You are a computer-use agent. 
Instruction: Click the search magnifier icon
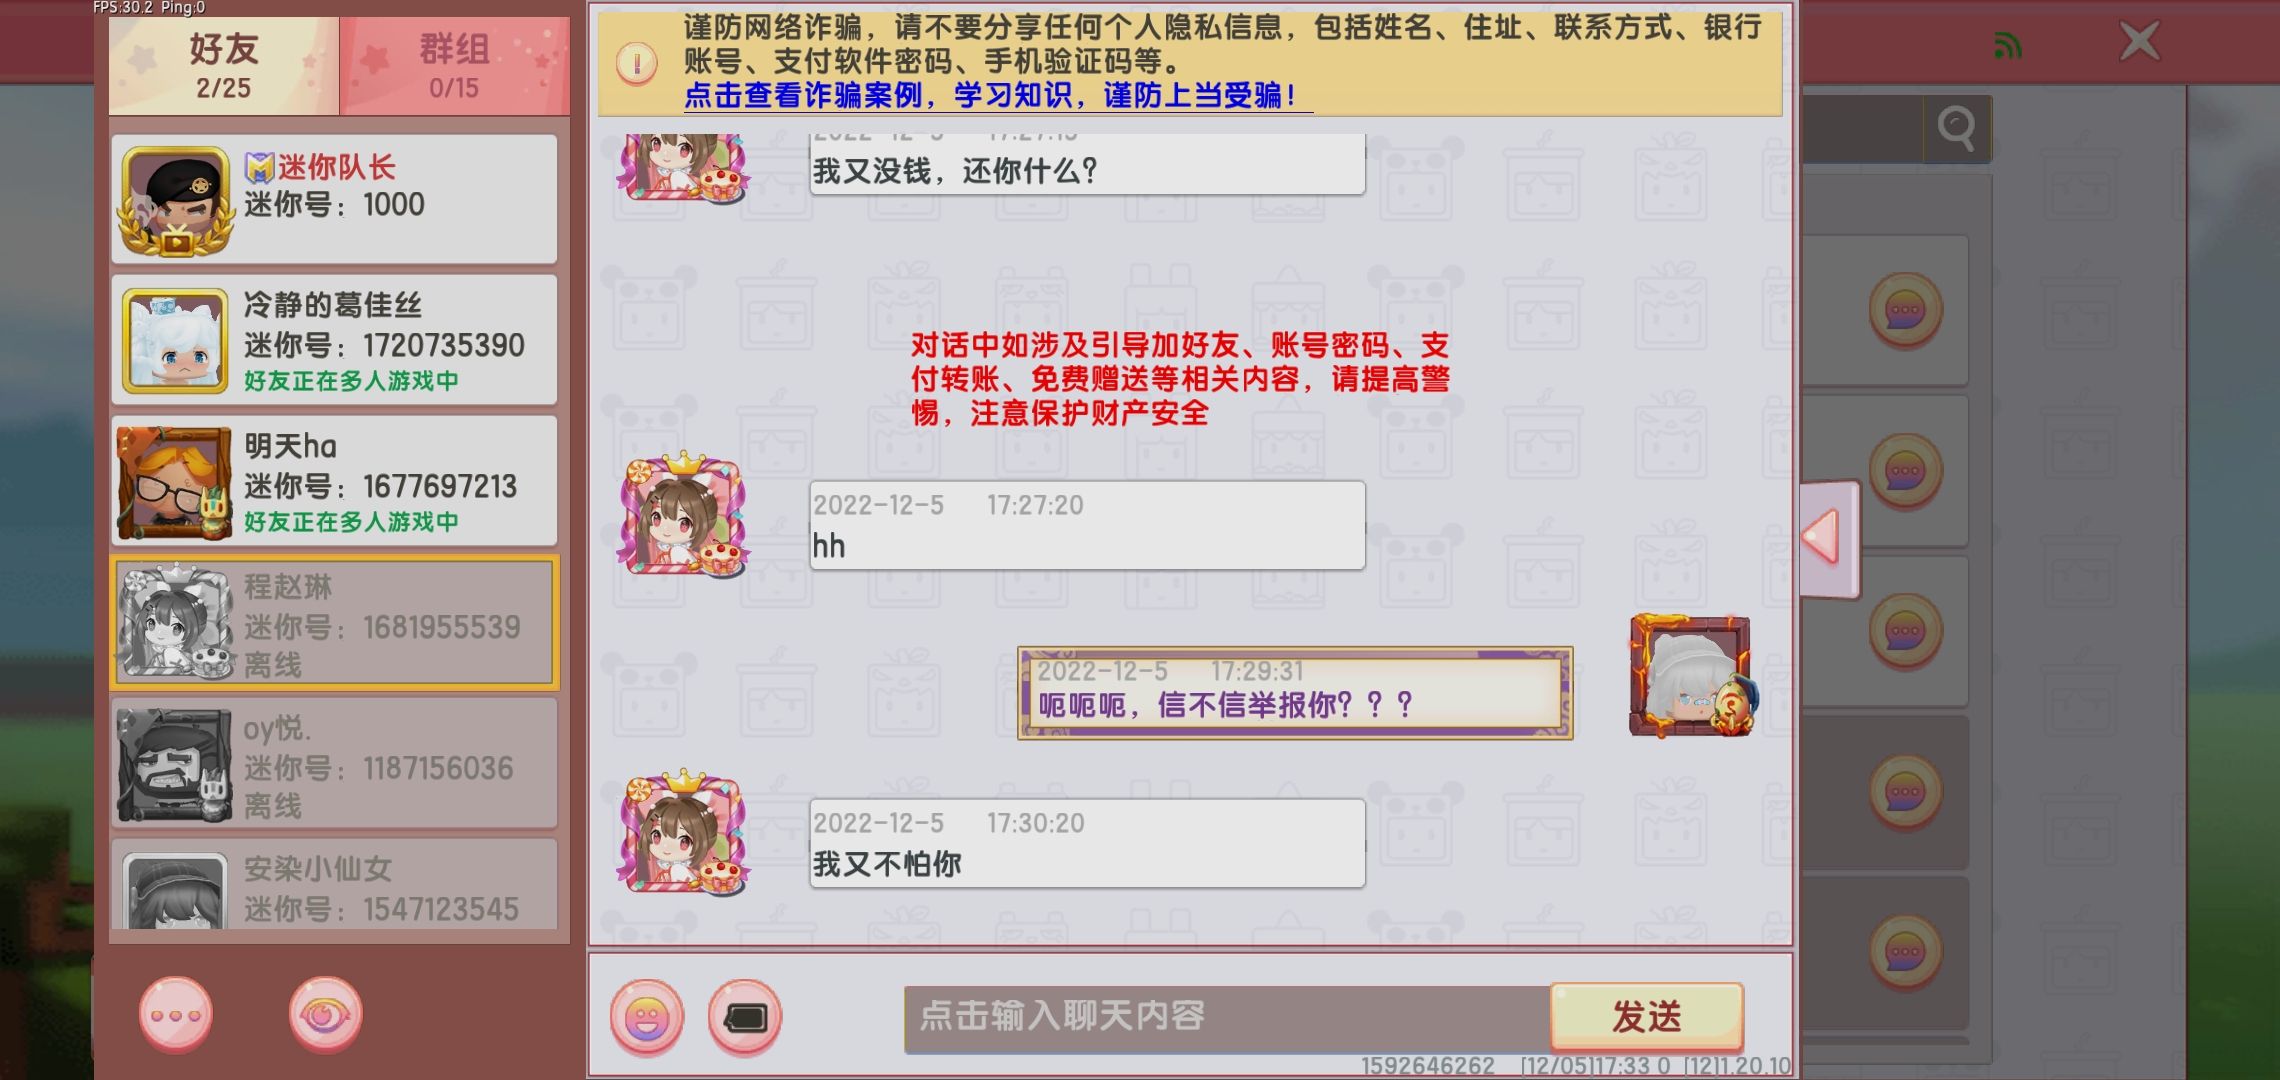(x=1956, y=128)
